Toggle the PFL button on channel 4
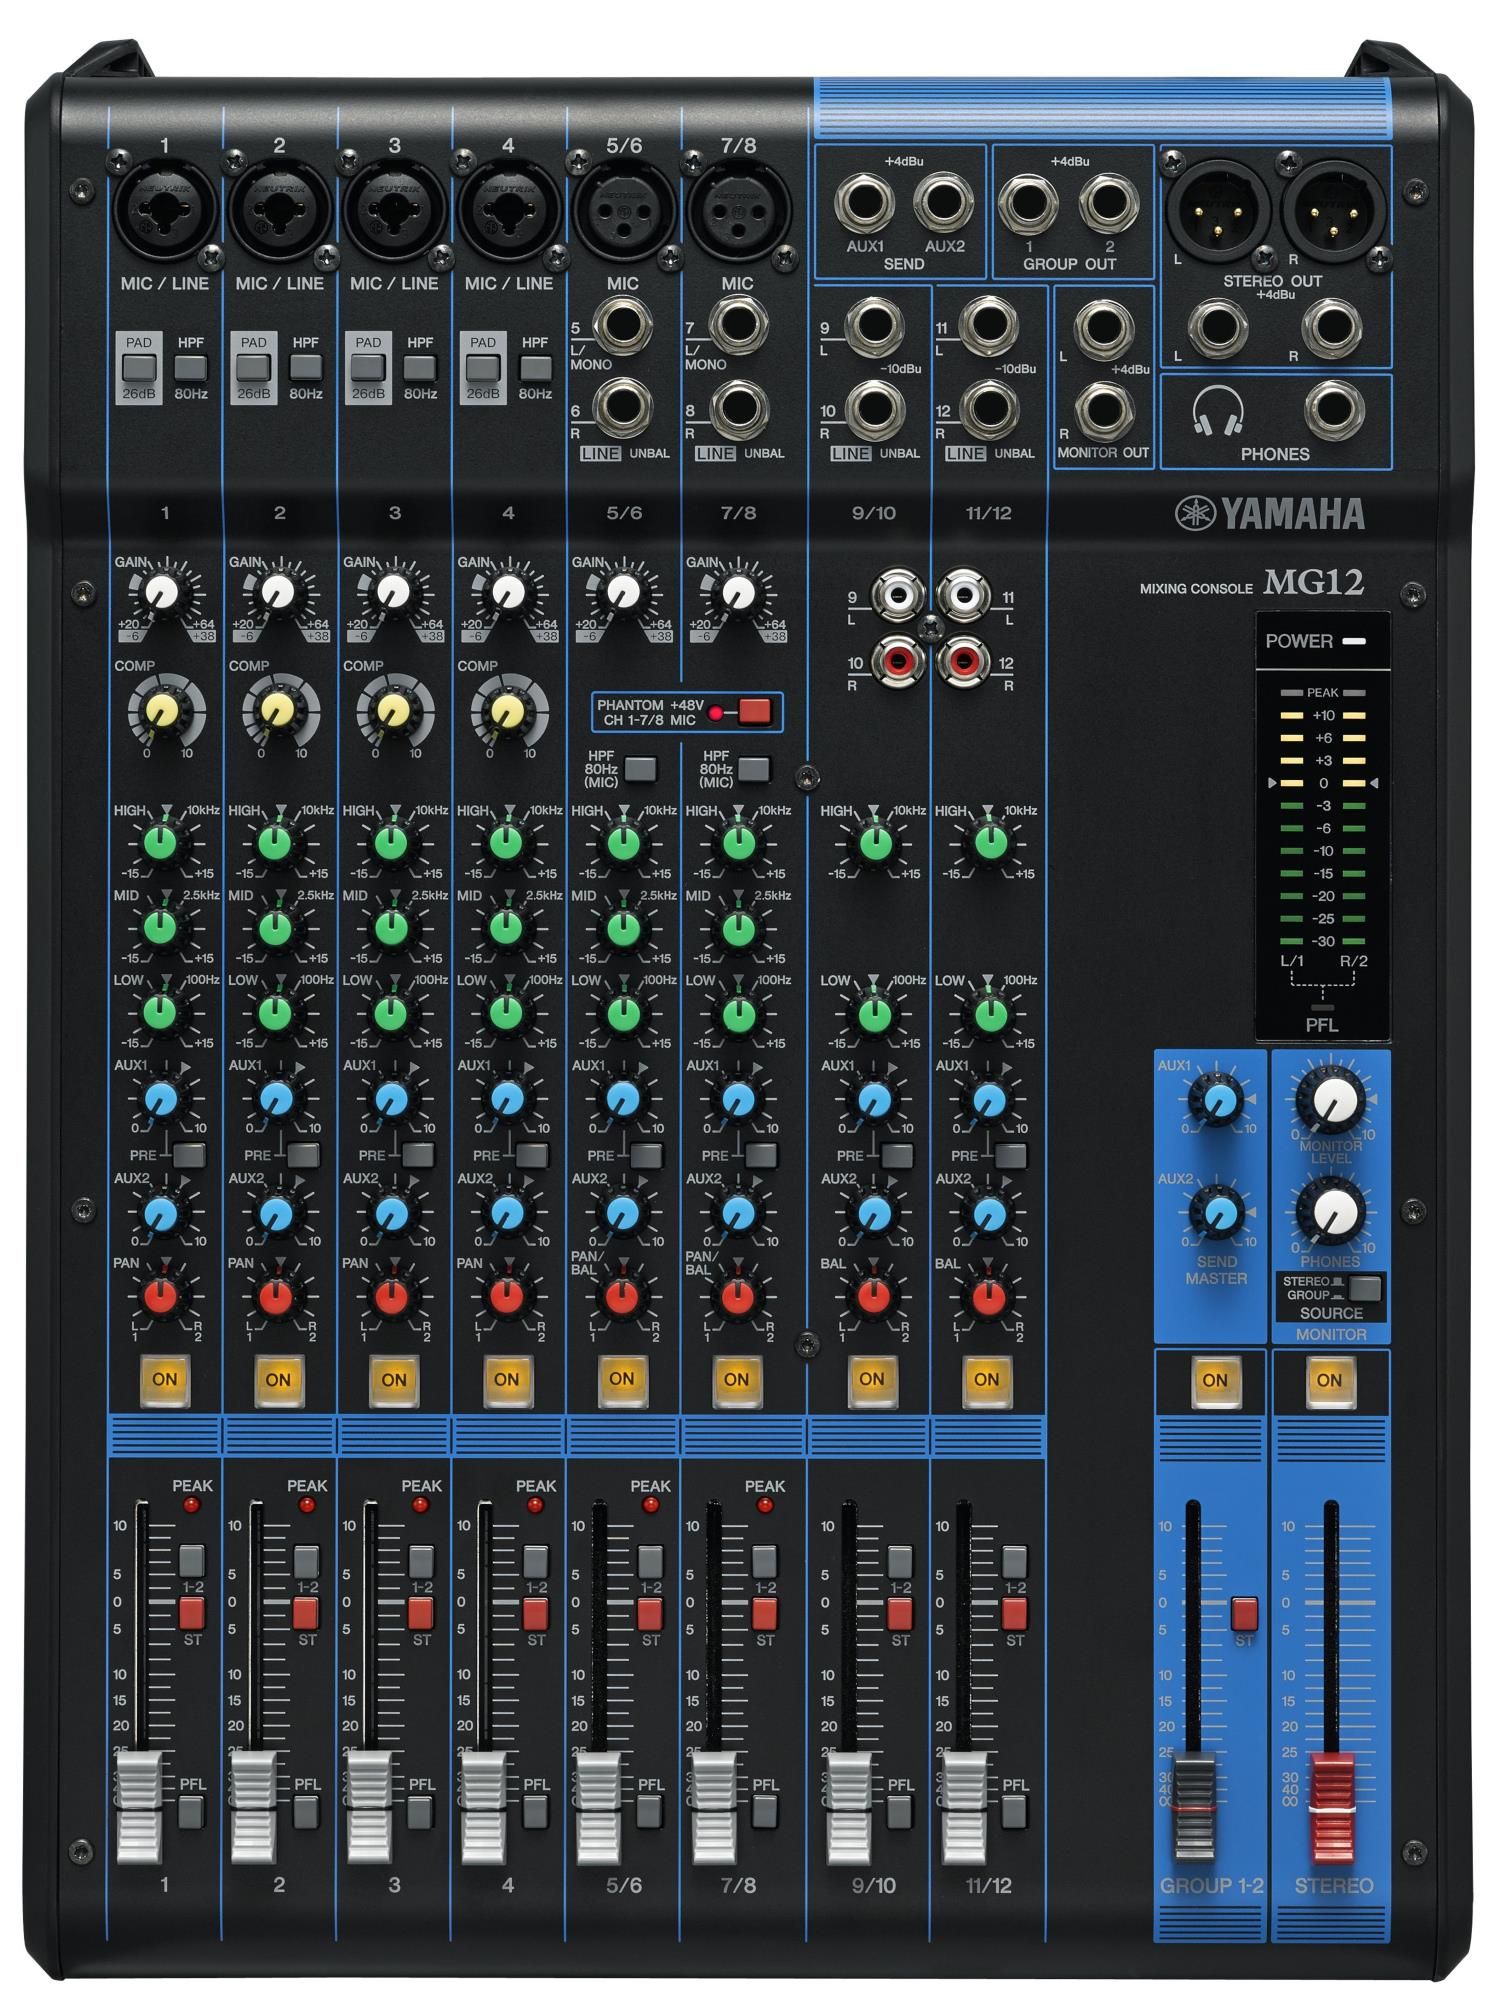The height and width of the screenshot is (2013, 1500). pos(535,1812)
